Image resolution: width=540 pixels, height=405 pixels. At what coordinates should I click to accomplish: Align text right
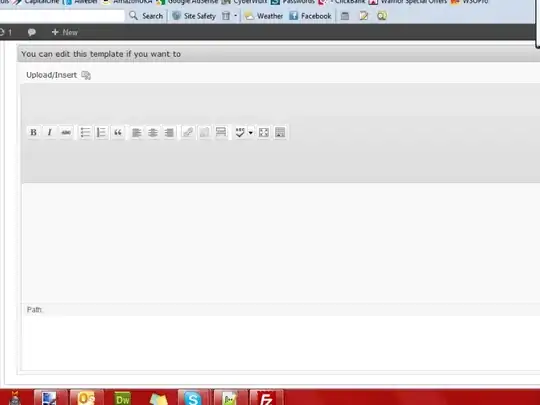point(169,132)
